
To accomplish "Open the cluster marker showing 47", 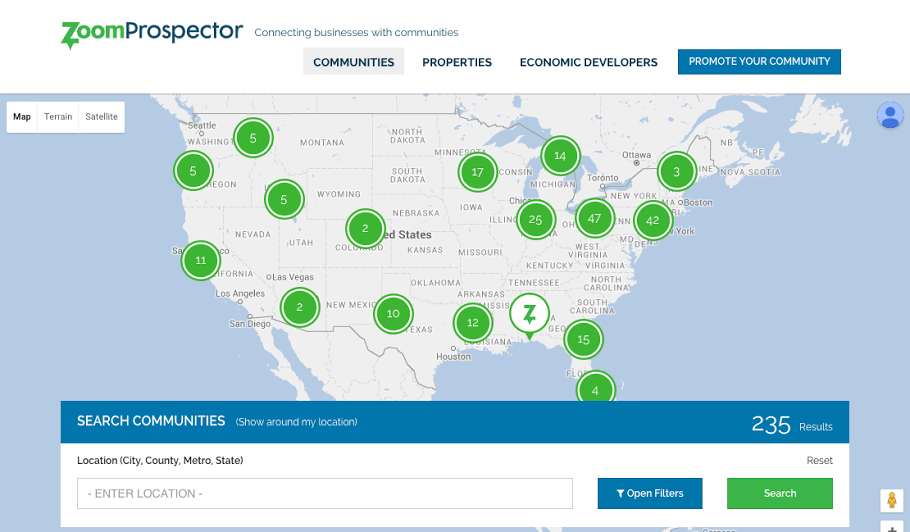I will click(x=594, y=218).
